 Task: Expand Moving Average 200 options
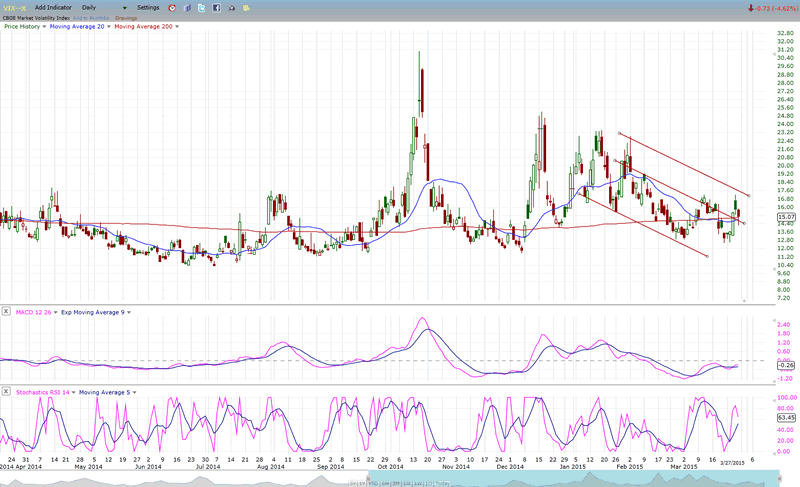[177, 27]
